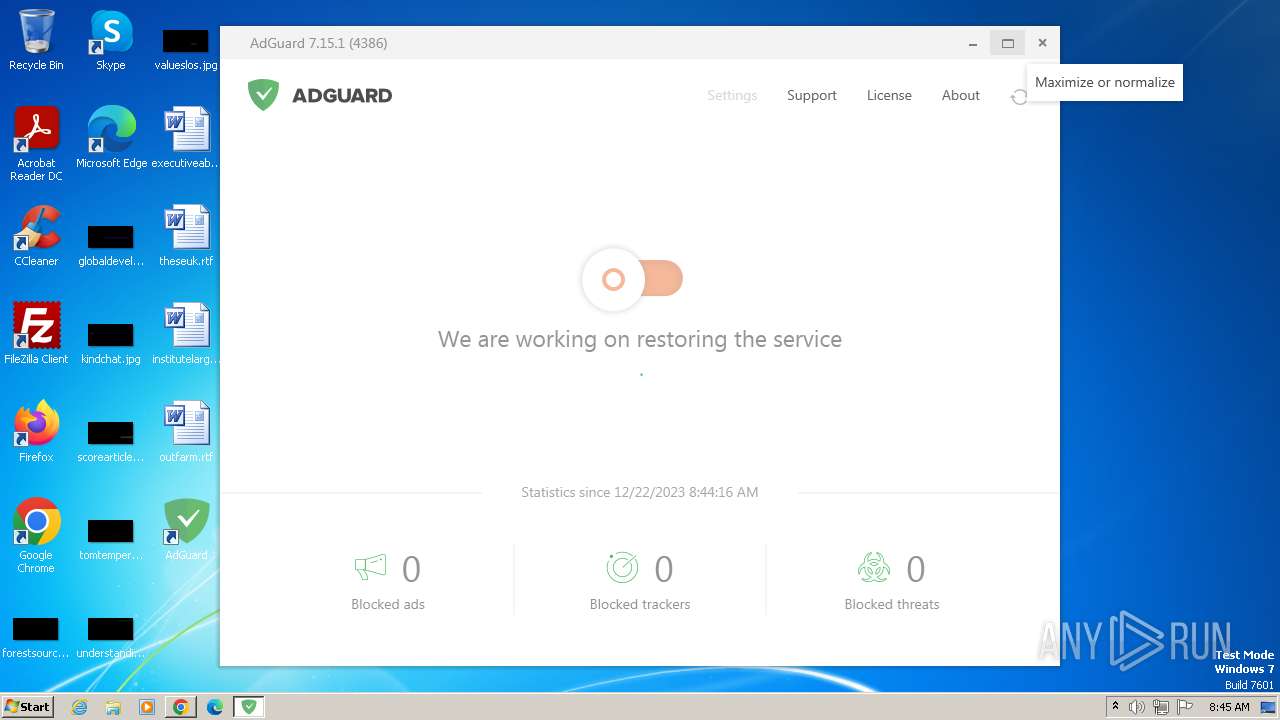Open FileZilla Client desktop shortcut

36,334
